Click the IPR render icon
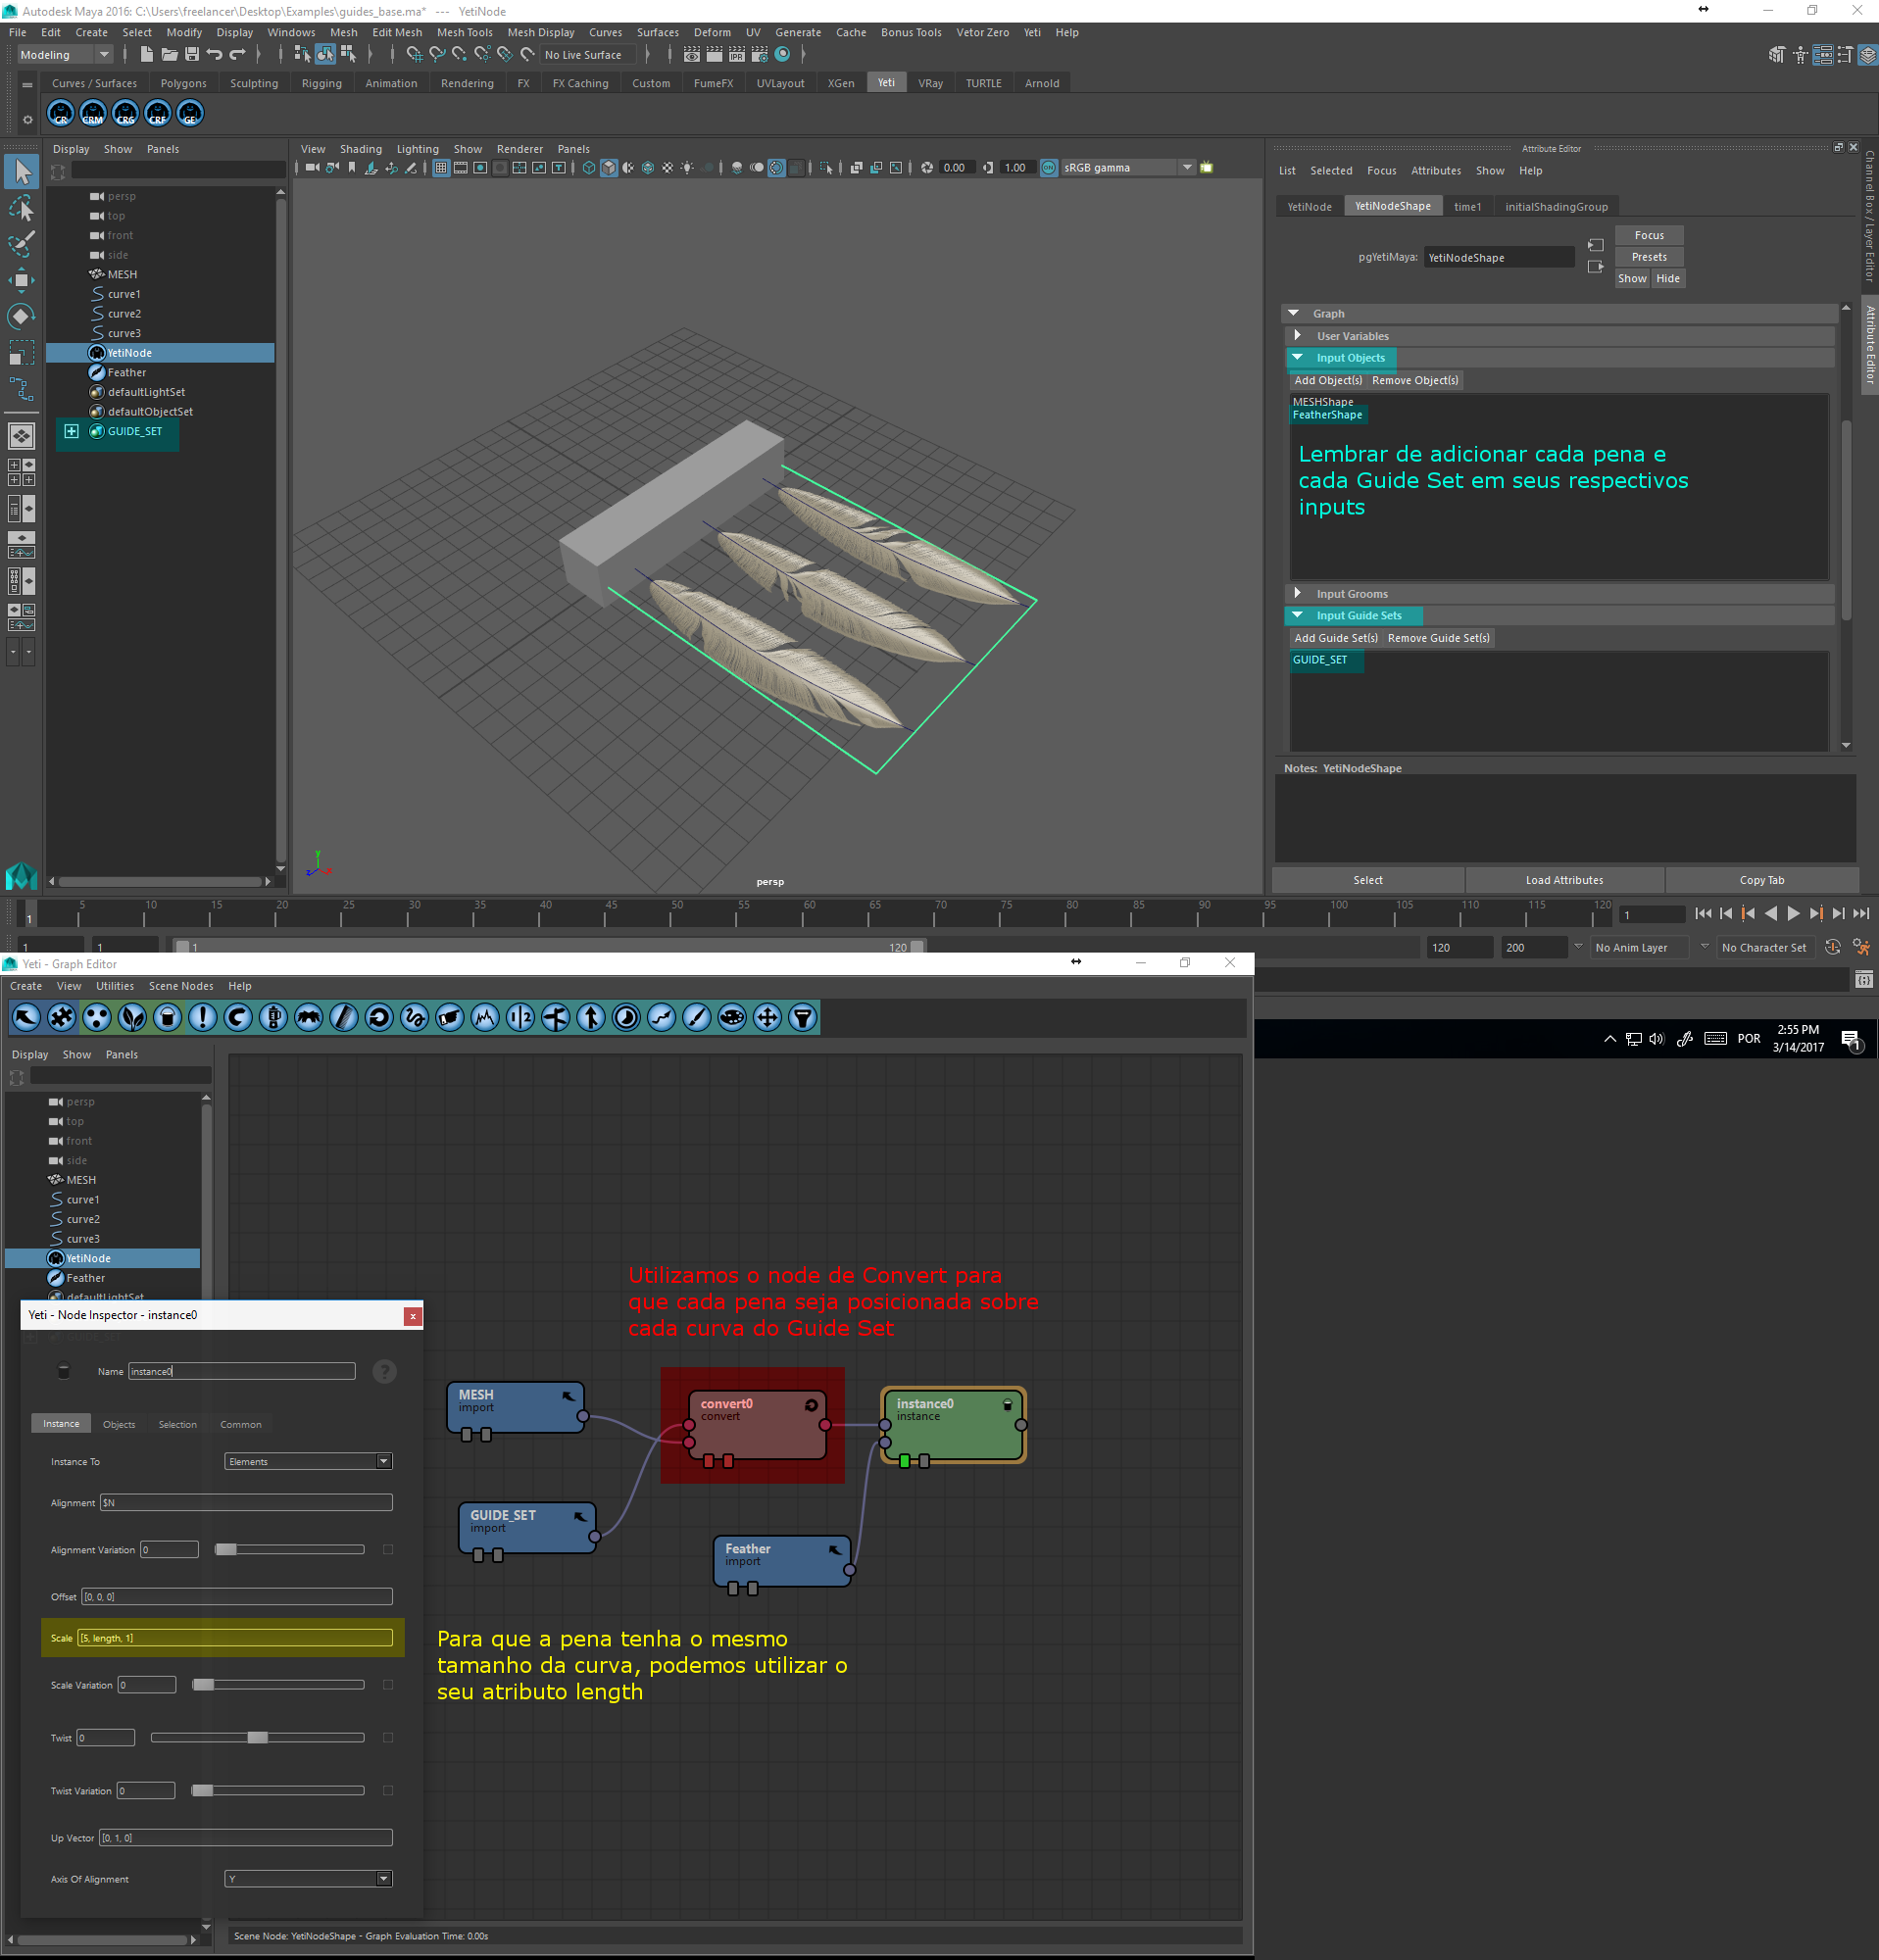Image resolution: width=1879 pixels, height=1960 pixels. click(737, 54)
